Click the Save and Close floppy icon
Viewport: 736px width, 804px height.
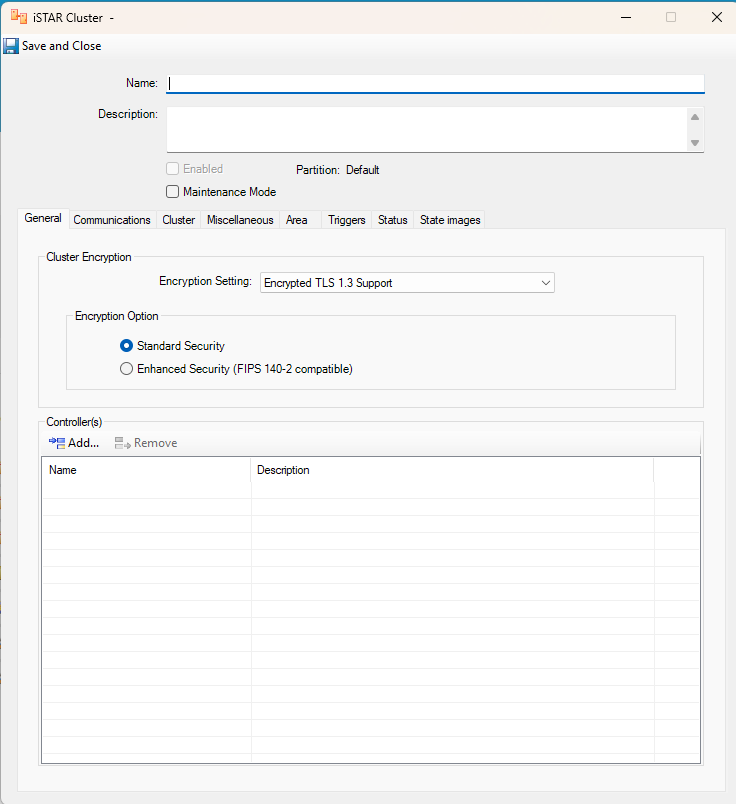click(x=11, y=46)
